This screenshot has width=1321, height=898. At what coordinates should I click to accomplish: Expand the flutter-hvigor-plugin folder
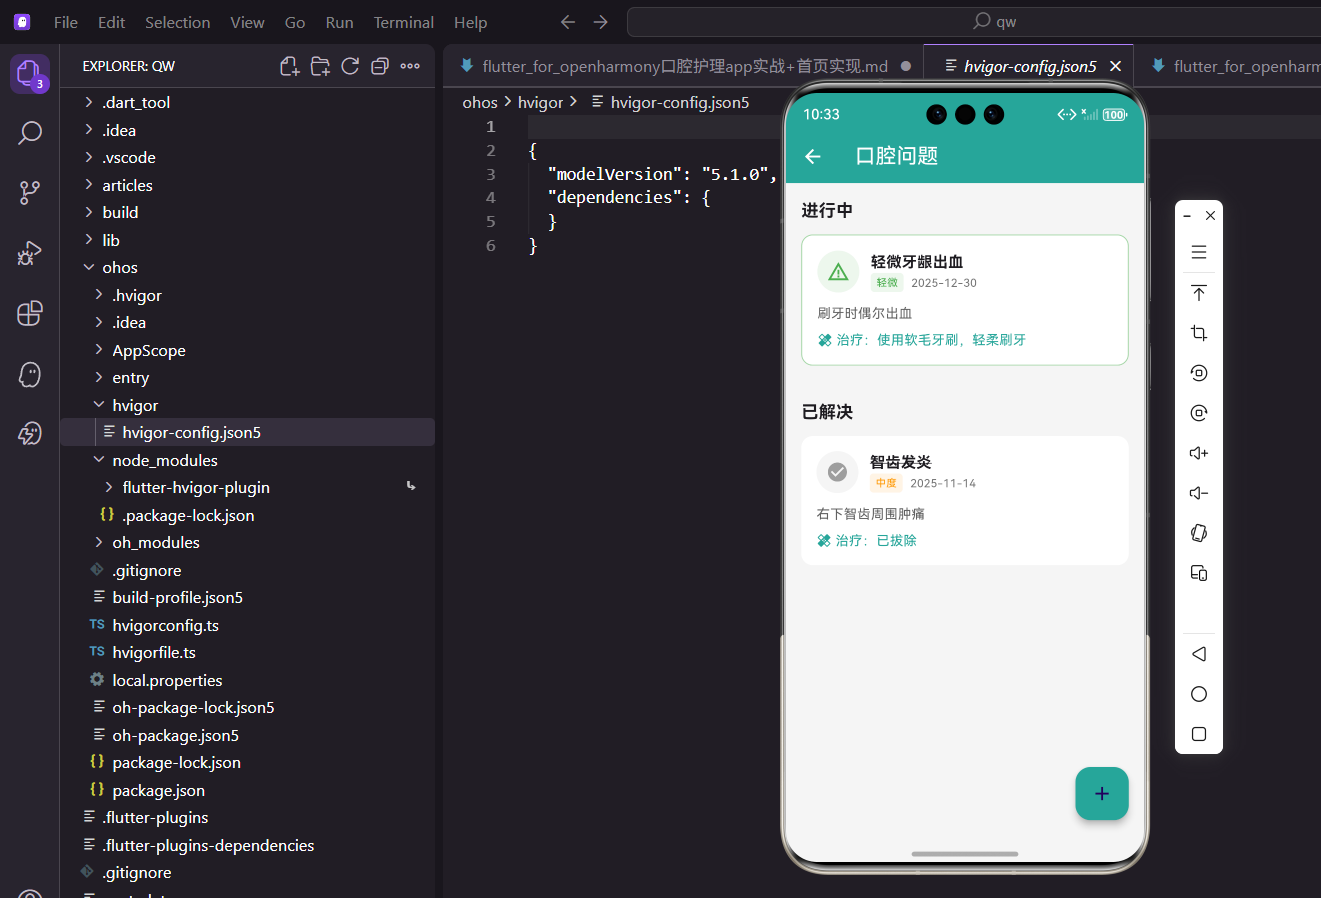tap(247, 487)
